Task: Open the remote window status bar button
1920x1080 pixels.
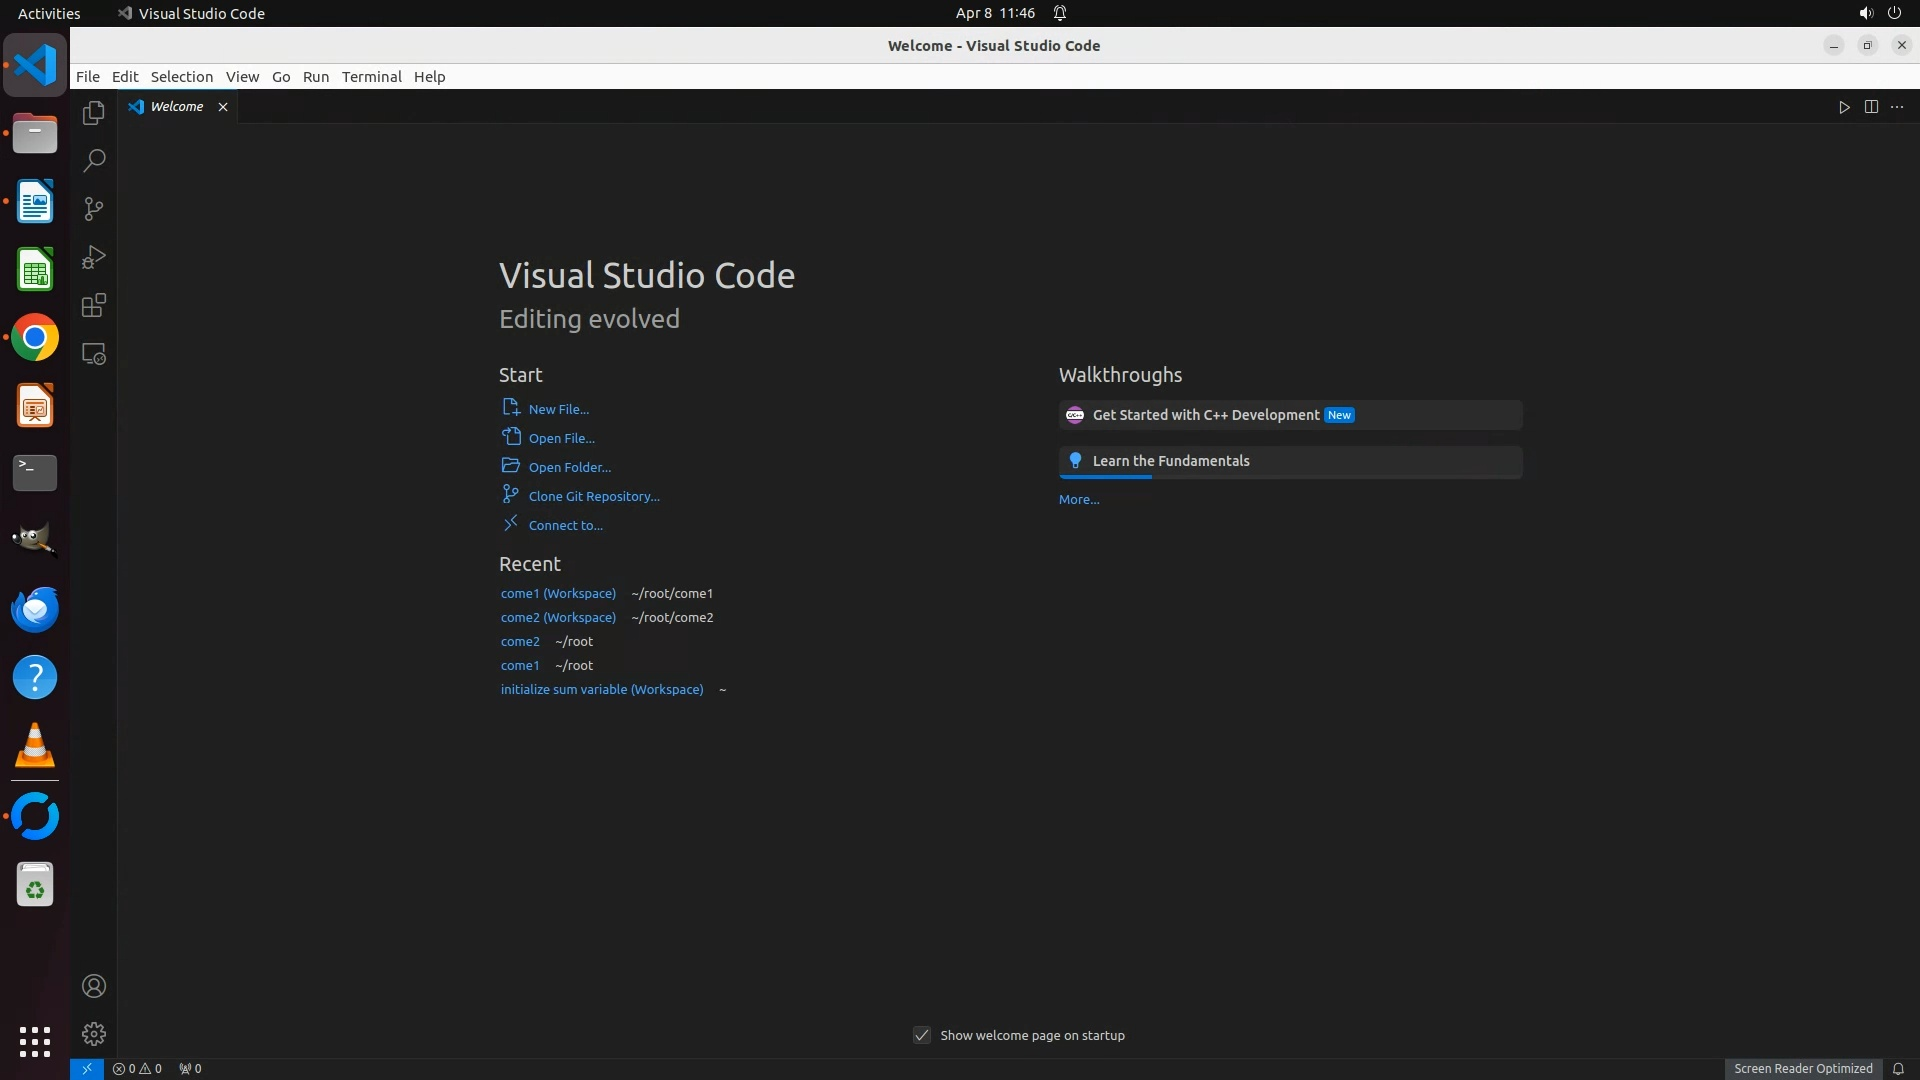Action: pos(87,1068)
